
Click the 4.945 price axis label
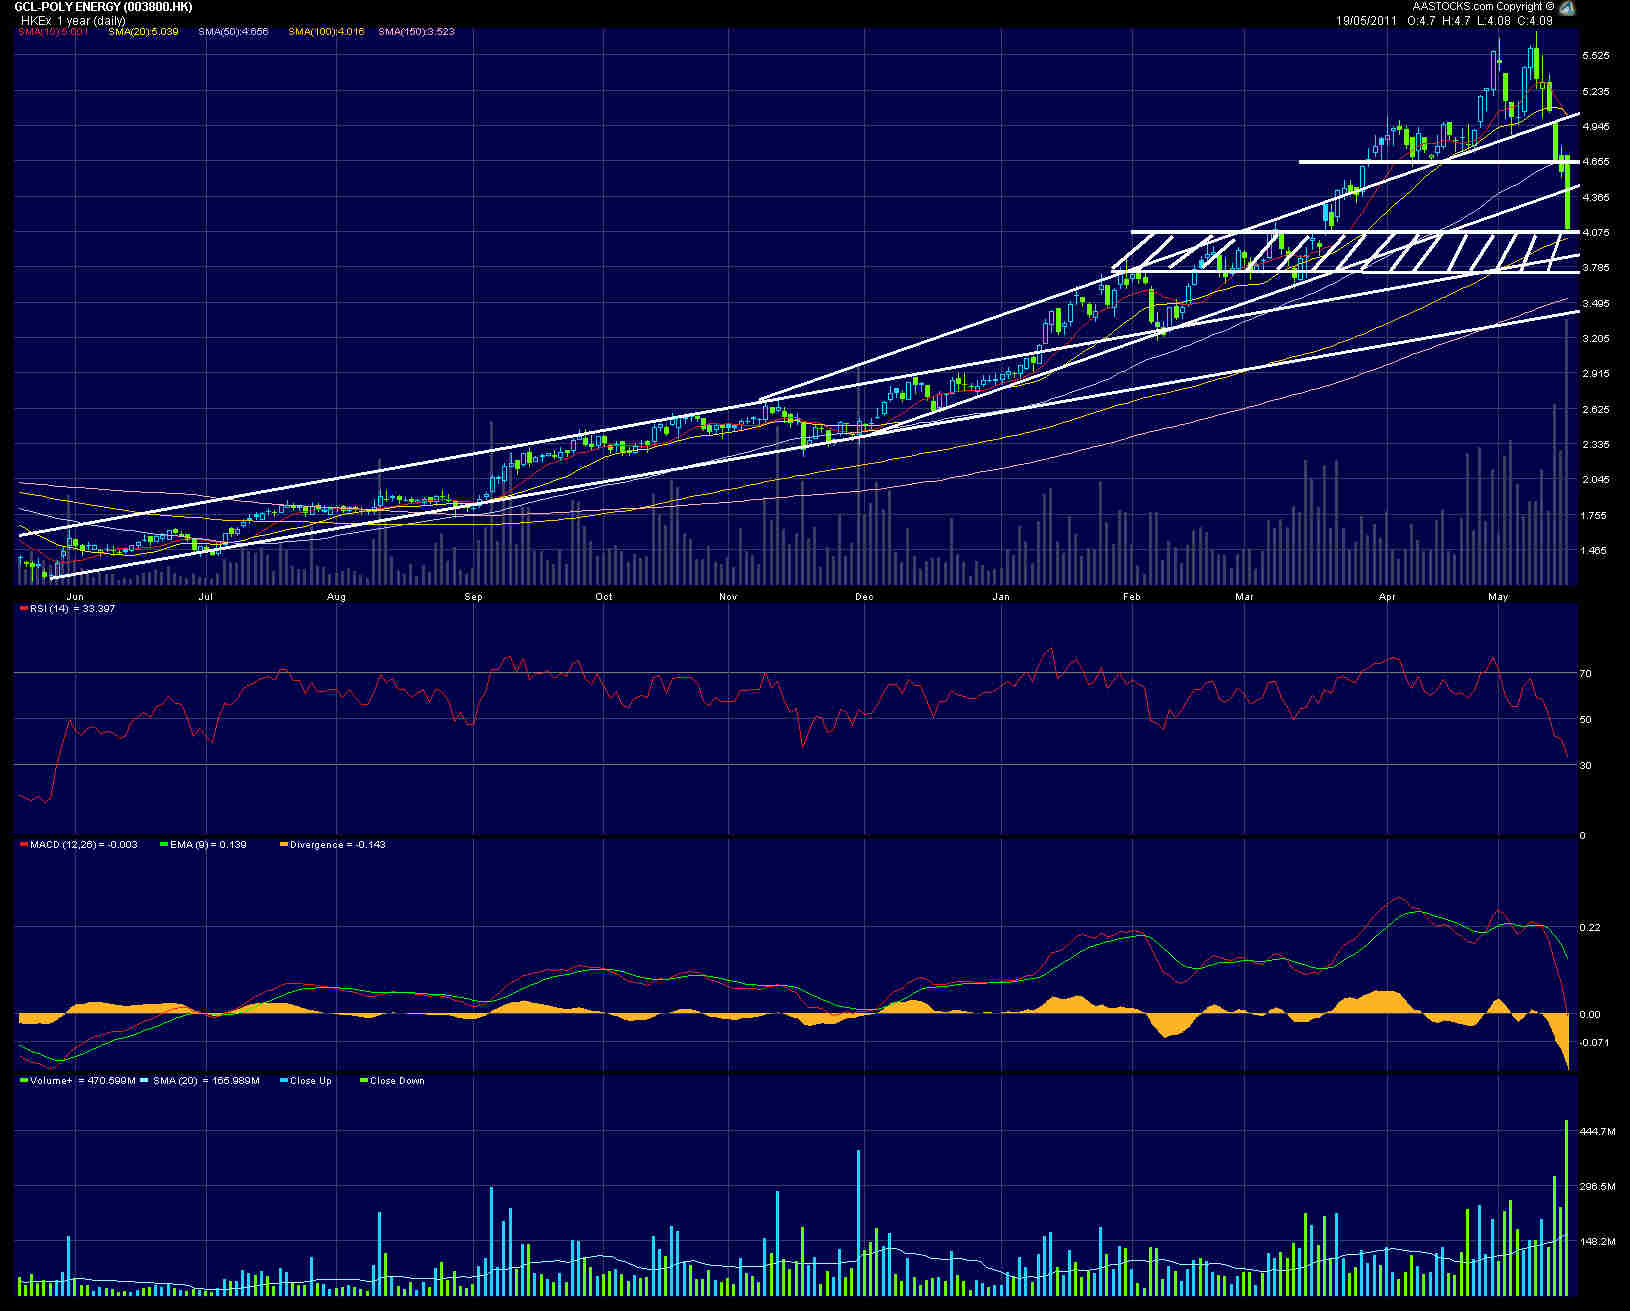[x=1596, y=127]
